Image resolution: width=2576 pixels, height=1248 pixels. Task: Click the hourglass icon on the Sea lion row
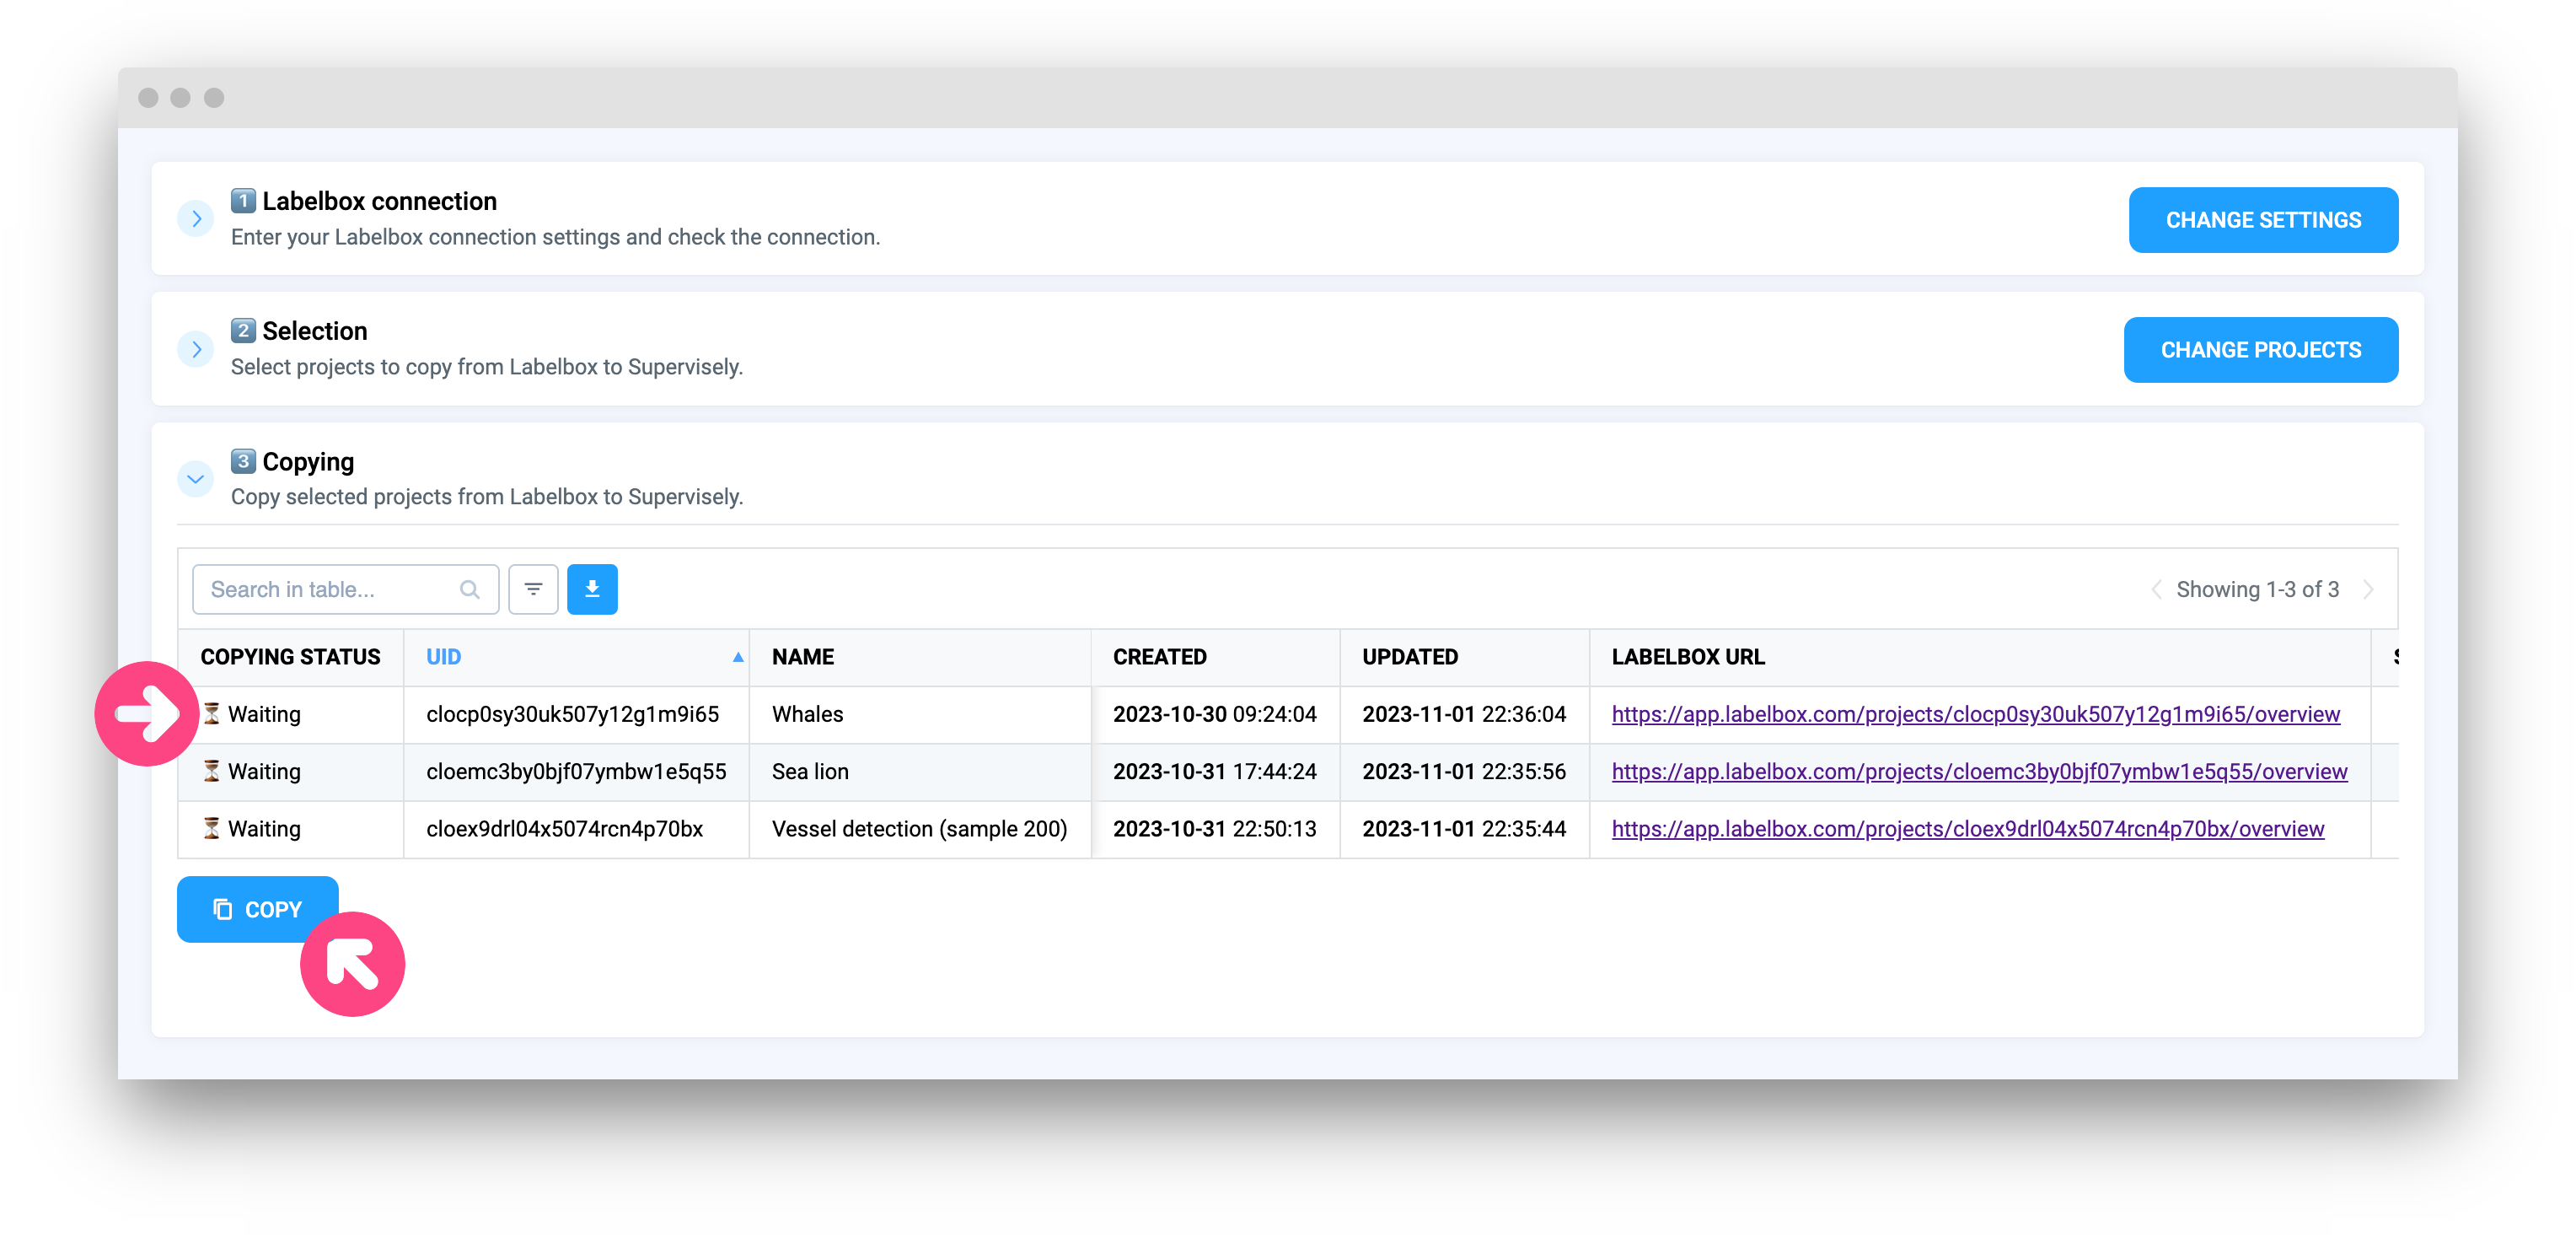(212, 771)
